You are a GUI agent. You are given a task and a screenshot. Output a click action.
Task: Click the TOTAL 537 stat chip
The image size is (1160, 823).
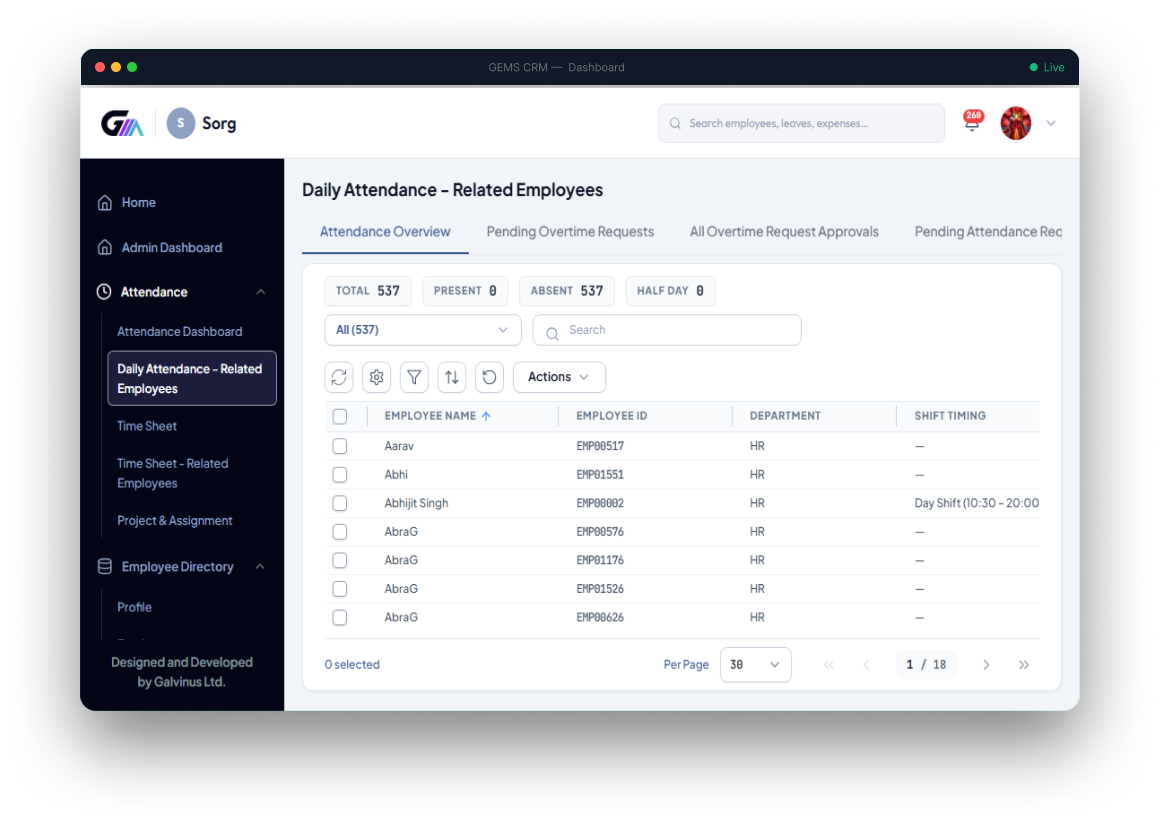point(368,291)
